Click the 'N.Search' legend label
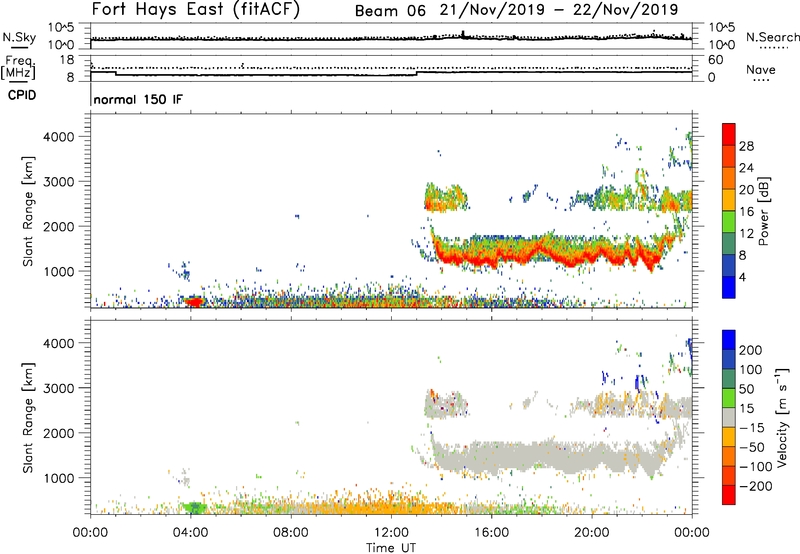This screenshot has width=800, height=554. coord(772,37)
